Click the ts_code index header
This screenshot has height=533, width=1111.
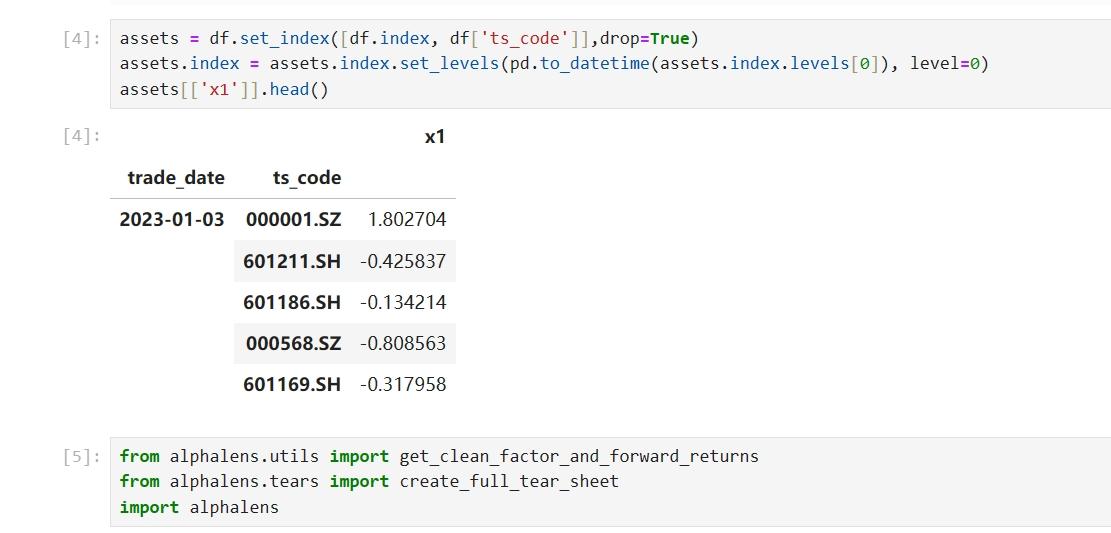coord(307,178)
